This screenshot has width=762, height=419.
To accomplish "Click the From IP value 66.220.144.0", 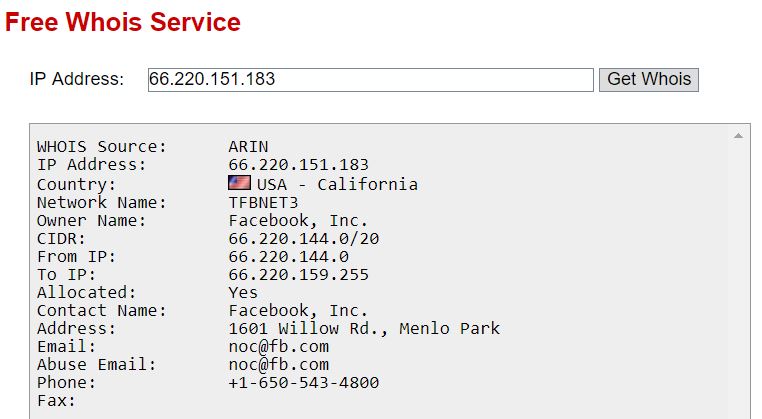I will coord(289,257).
